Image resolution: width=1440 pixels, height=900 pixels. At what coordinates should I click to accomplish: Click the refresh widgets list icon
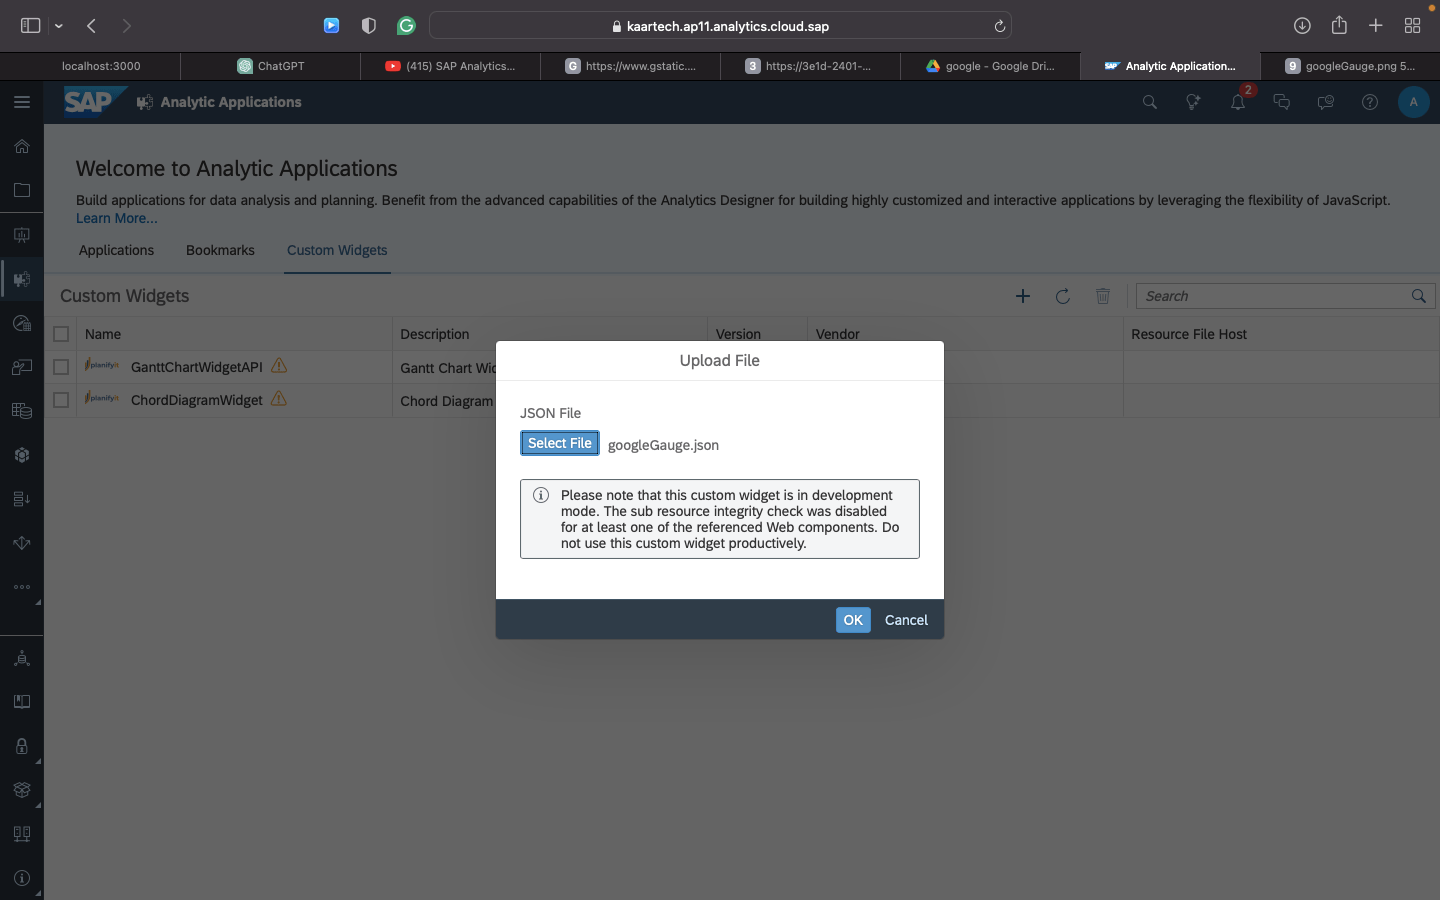(x=1063, y=296)
